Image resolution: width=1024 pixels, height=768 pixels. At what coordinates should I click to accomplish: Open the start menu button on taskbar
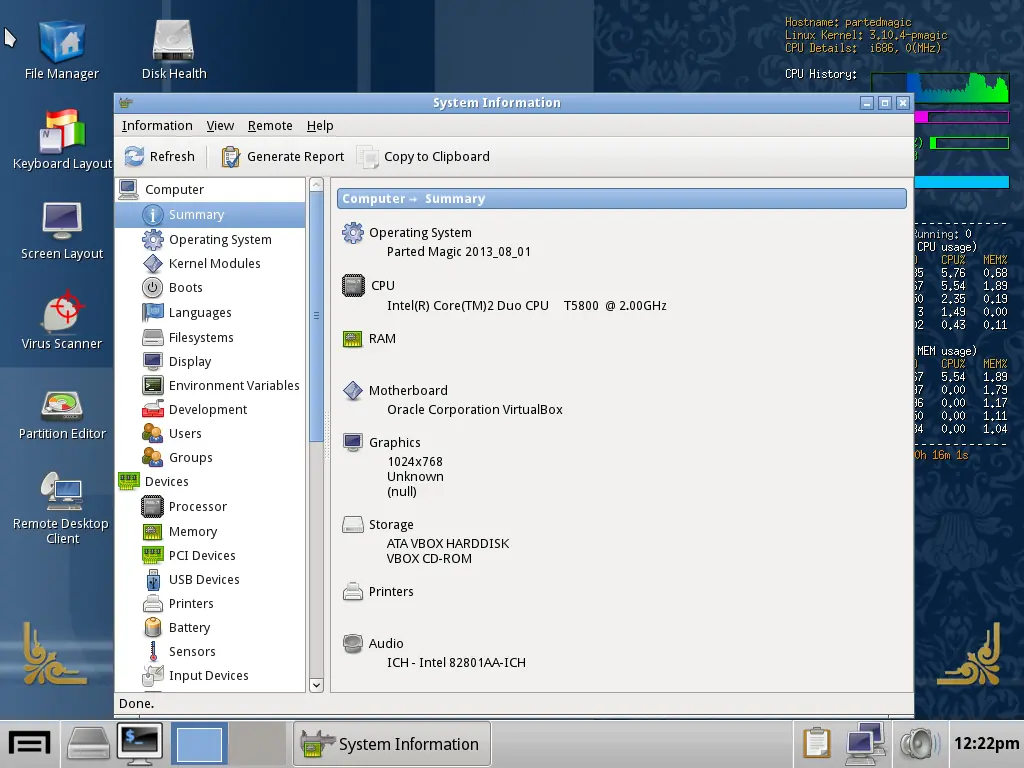point(29,744)
